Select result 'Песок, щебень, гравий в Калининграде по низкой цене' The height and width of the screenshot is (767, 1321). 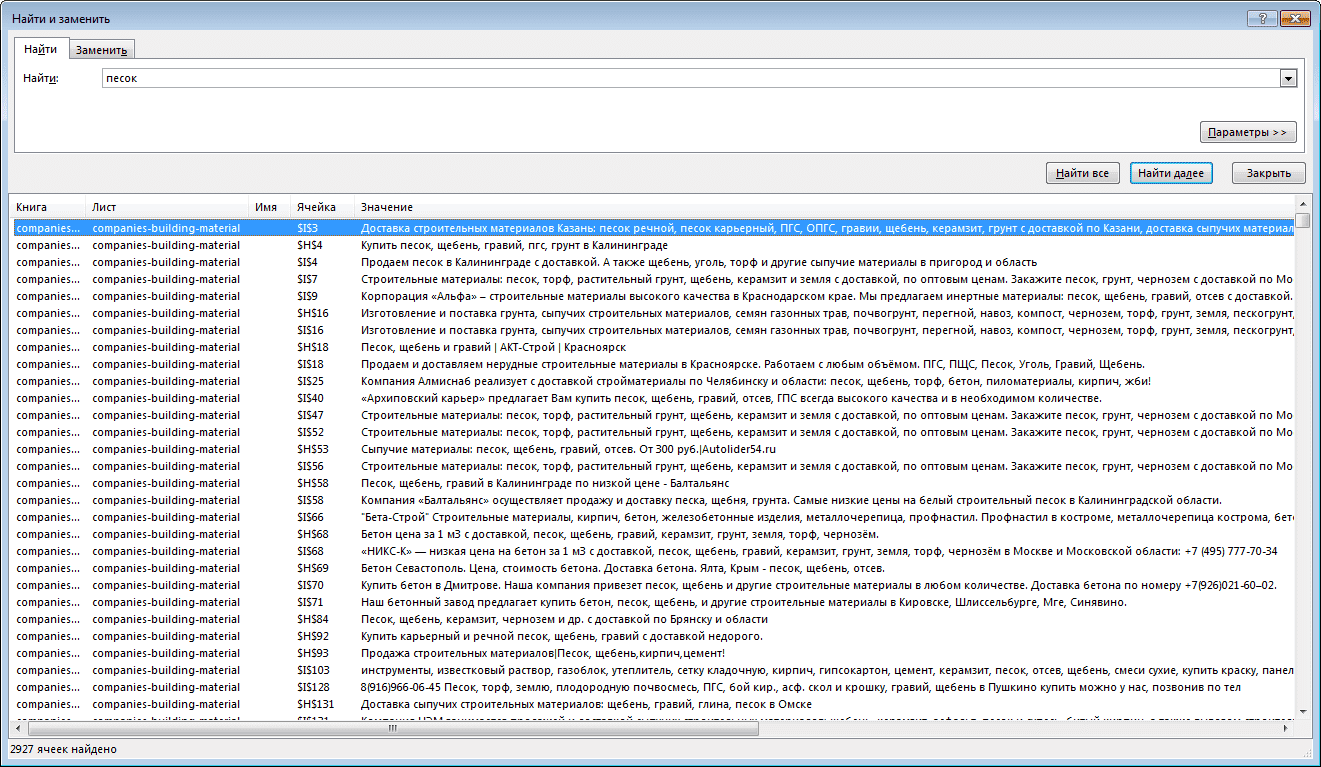click(652, 483)
